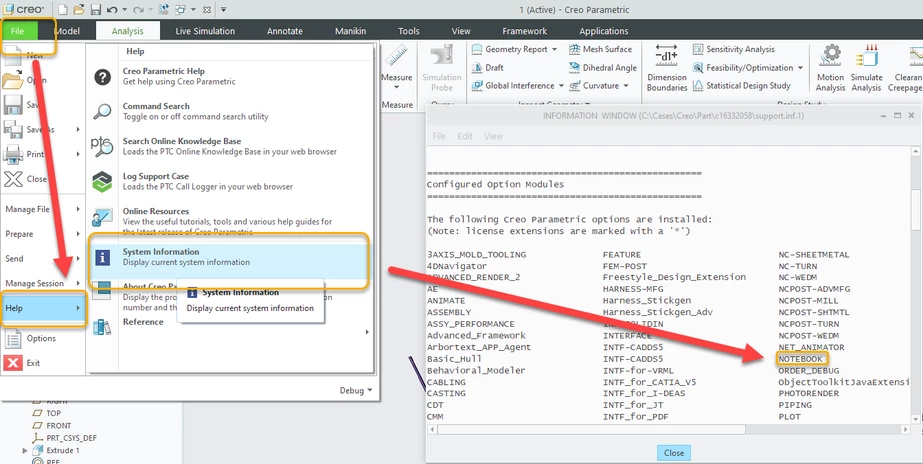The image size is (923, 464).
Task: Click the Geometry Report icon
Action: [477, 49]
